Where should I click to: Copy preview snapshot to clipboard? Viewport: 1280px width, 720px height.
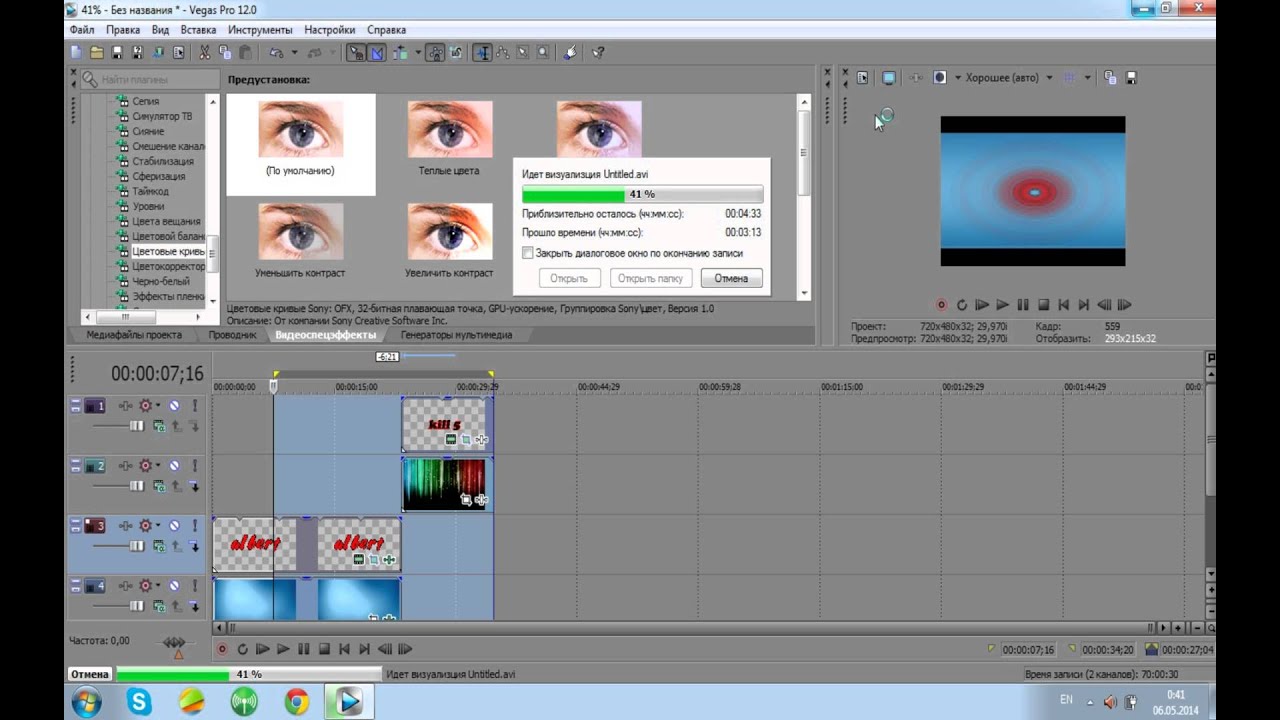pos(1110,77)
